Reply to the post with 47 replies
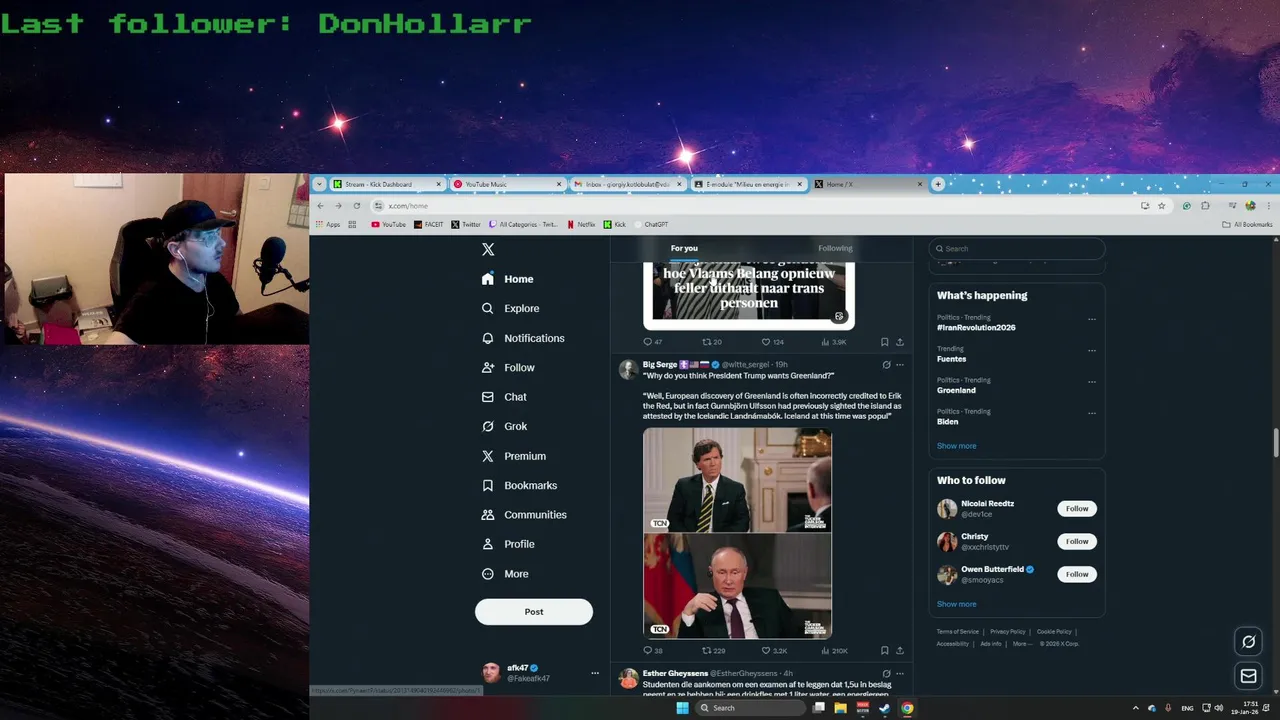Screen dimensions: 1280x720 pyautogui.click(x=652, y=342)
